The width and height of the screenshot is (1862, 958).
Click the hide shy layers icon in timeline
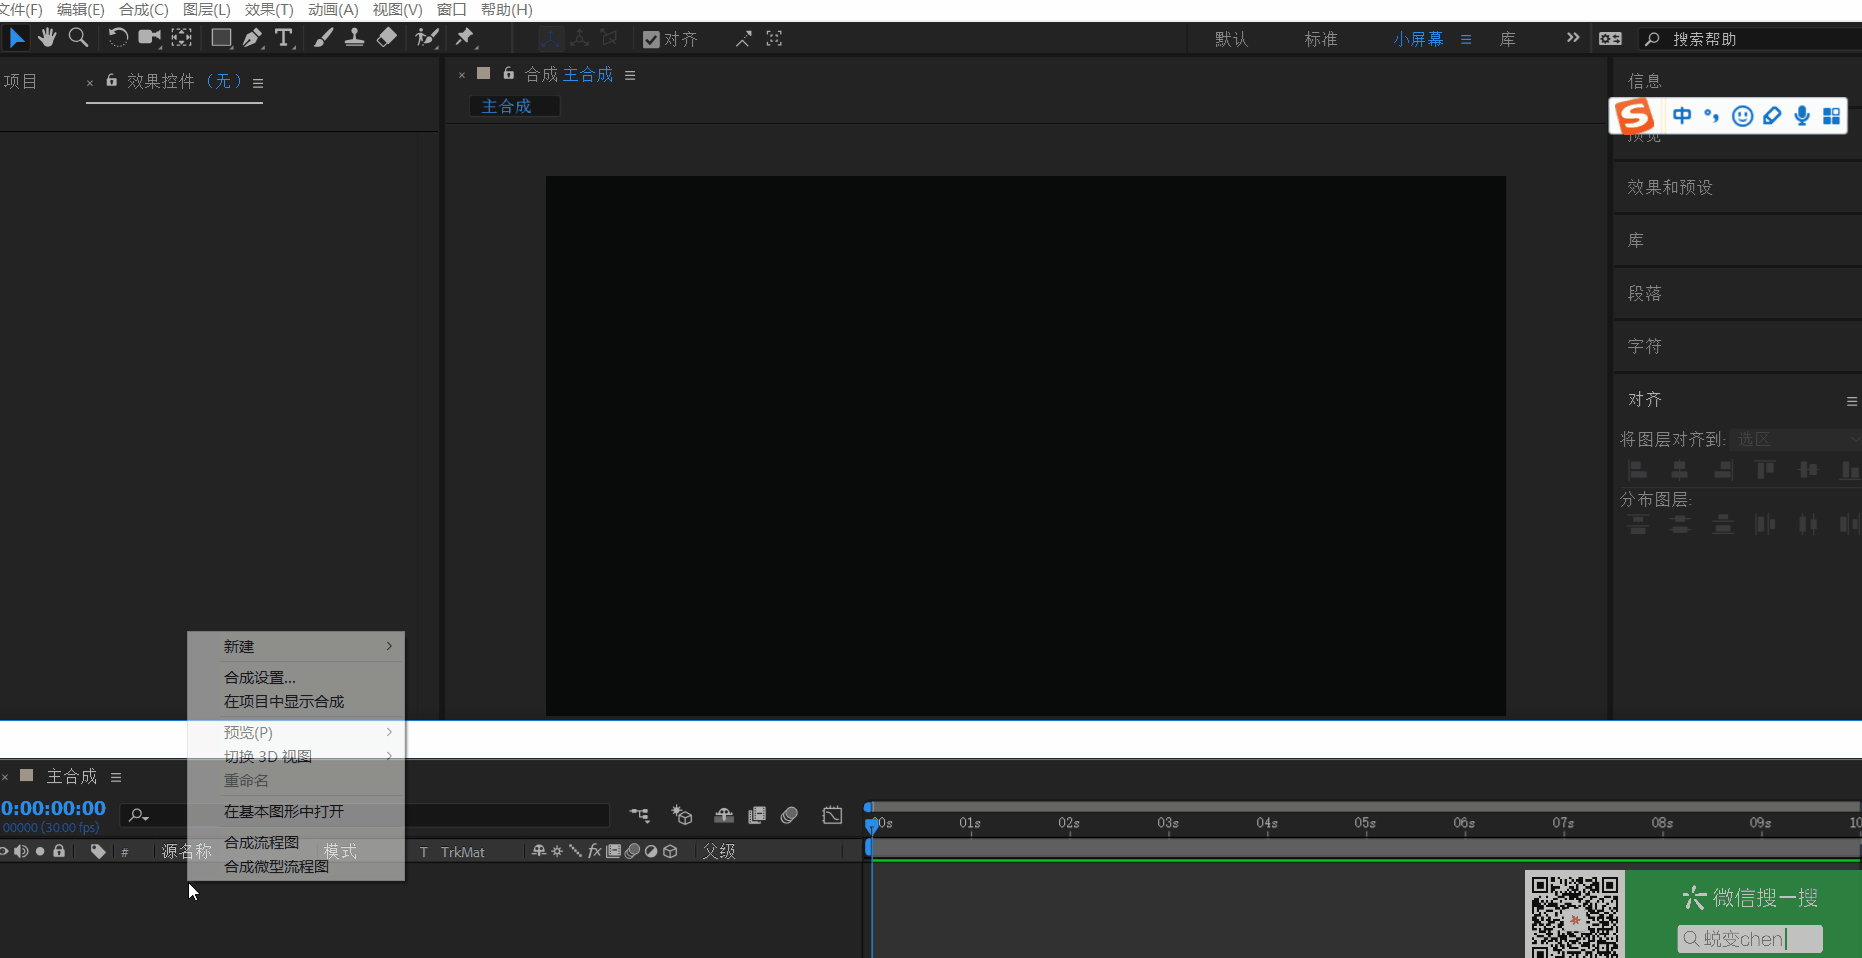tap(724, 815)
